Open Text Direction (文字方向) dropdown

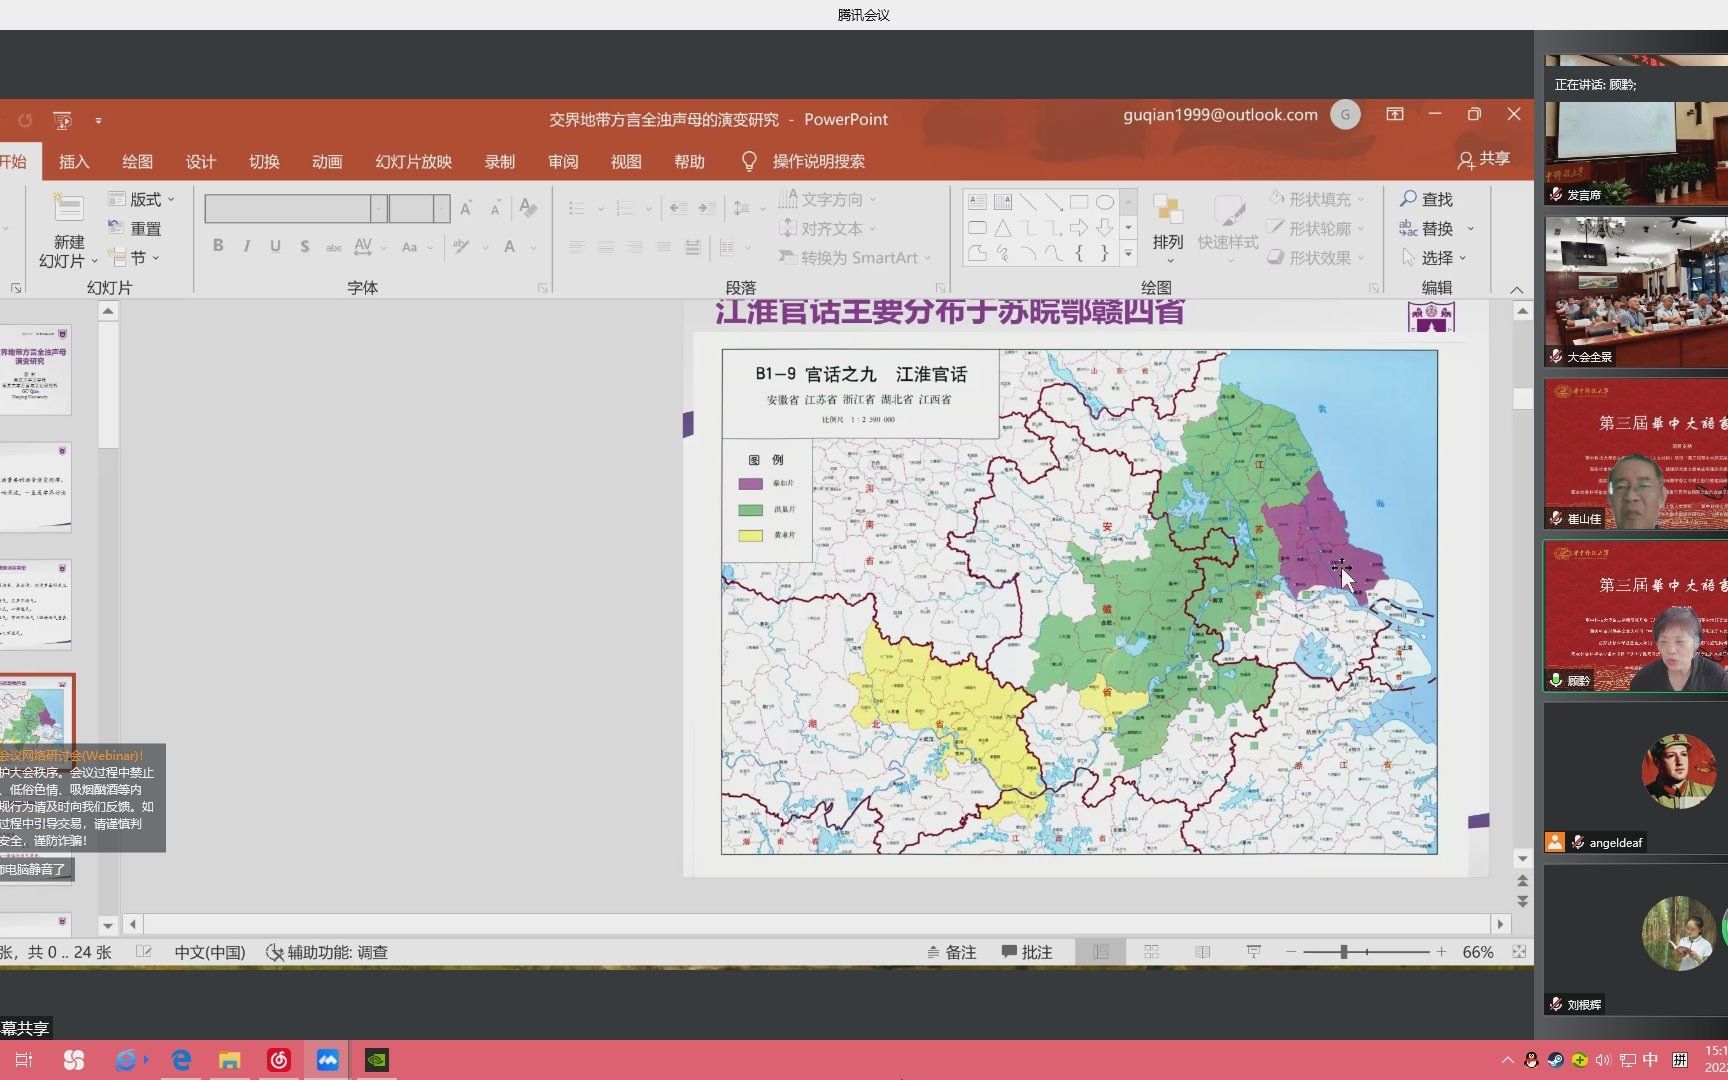tap(828, 199)
